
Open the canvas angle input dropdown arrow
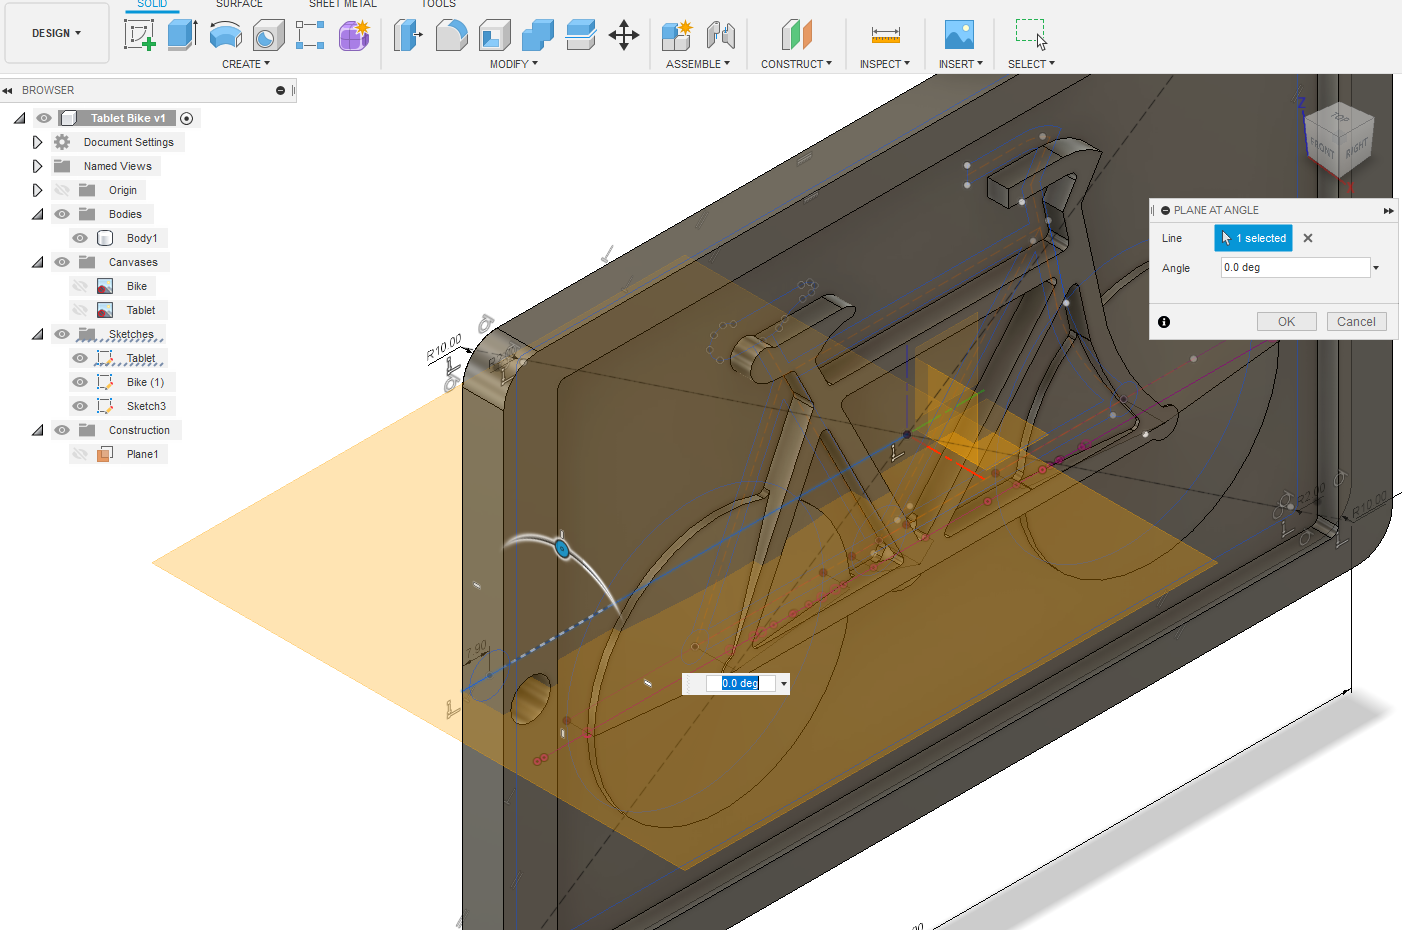(784, 684)
